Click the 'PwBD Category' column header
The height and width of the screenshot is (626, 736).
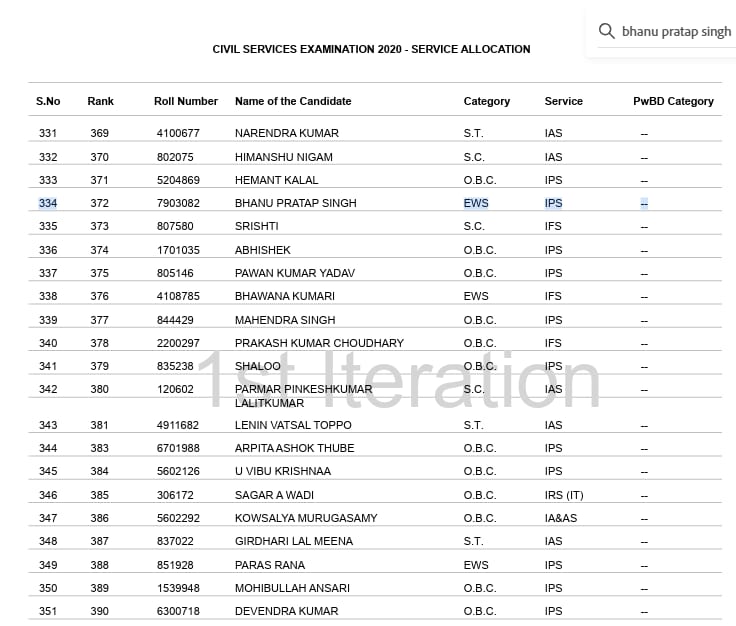pos(673,101)
